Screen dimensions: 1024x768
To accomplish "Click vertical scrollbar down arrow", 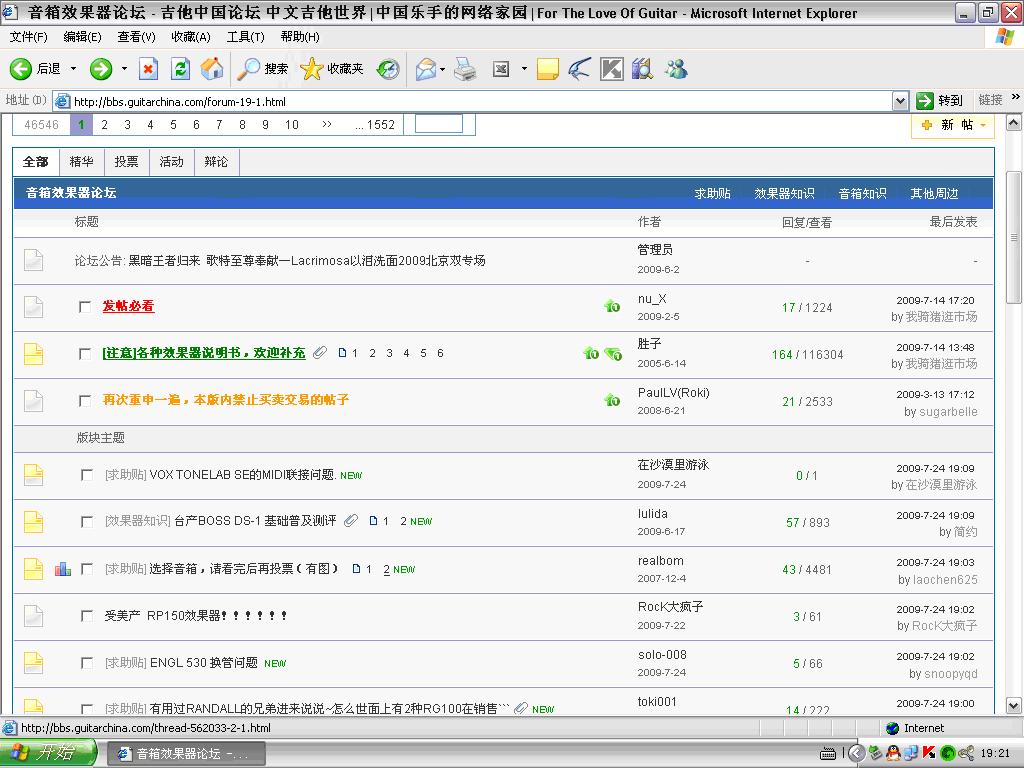I will point(1014,705).
